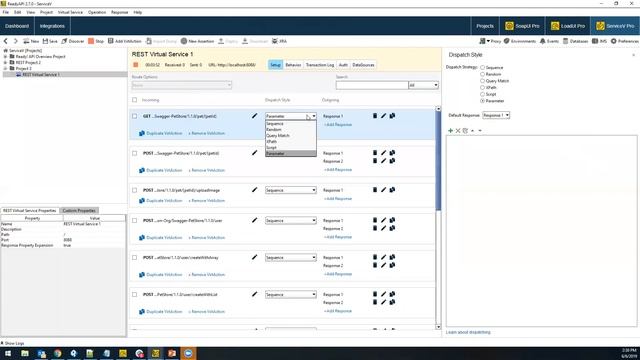Select the Random dispatch strategy radio
640x360 pixels.
tap(482, 74)
